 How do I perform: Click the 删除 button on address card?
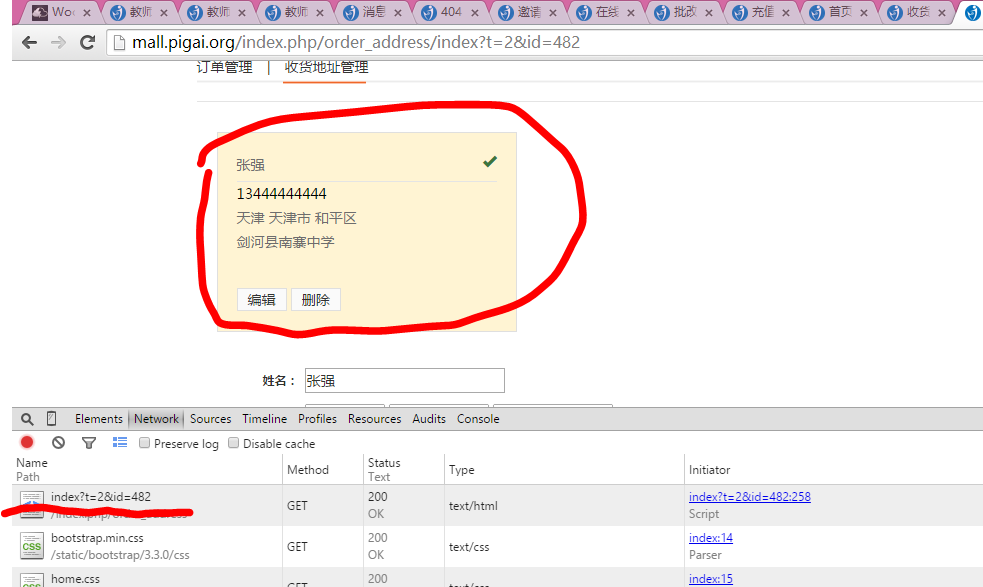pyautogui.click(x=315, y=300)
